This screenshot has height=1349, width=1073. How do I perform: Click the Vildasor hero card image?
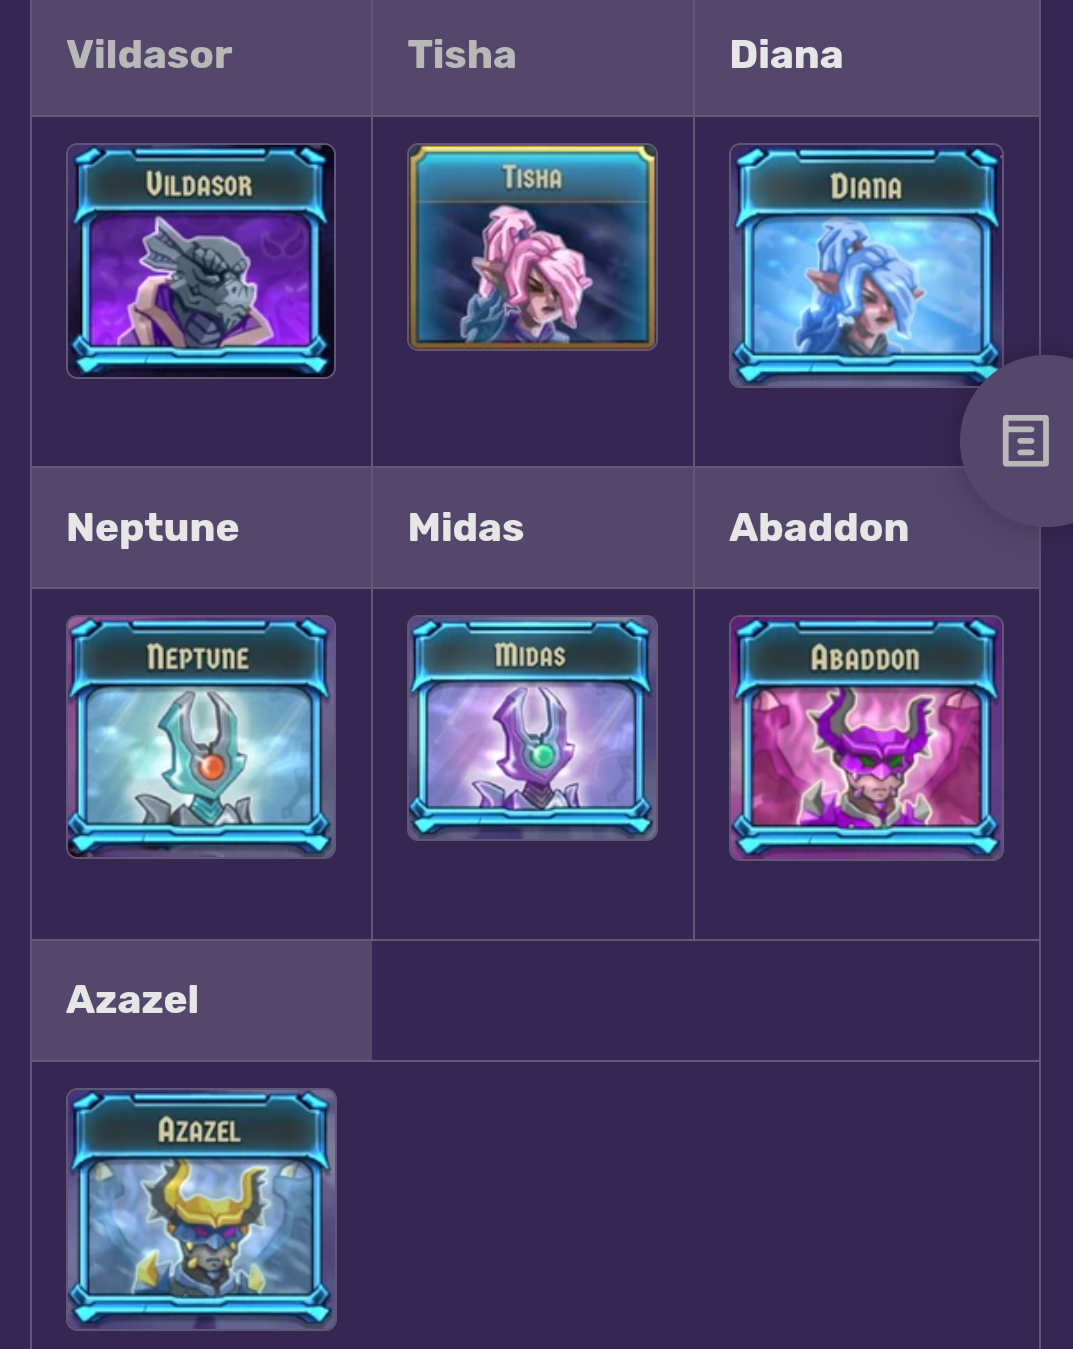pos(201,261)
